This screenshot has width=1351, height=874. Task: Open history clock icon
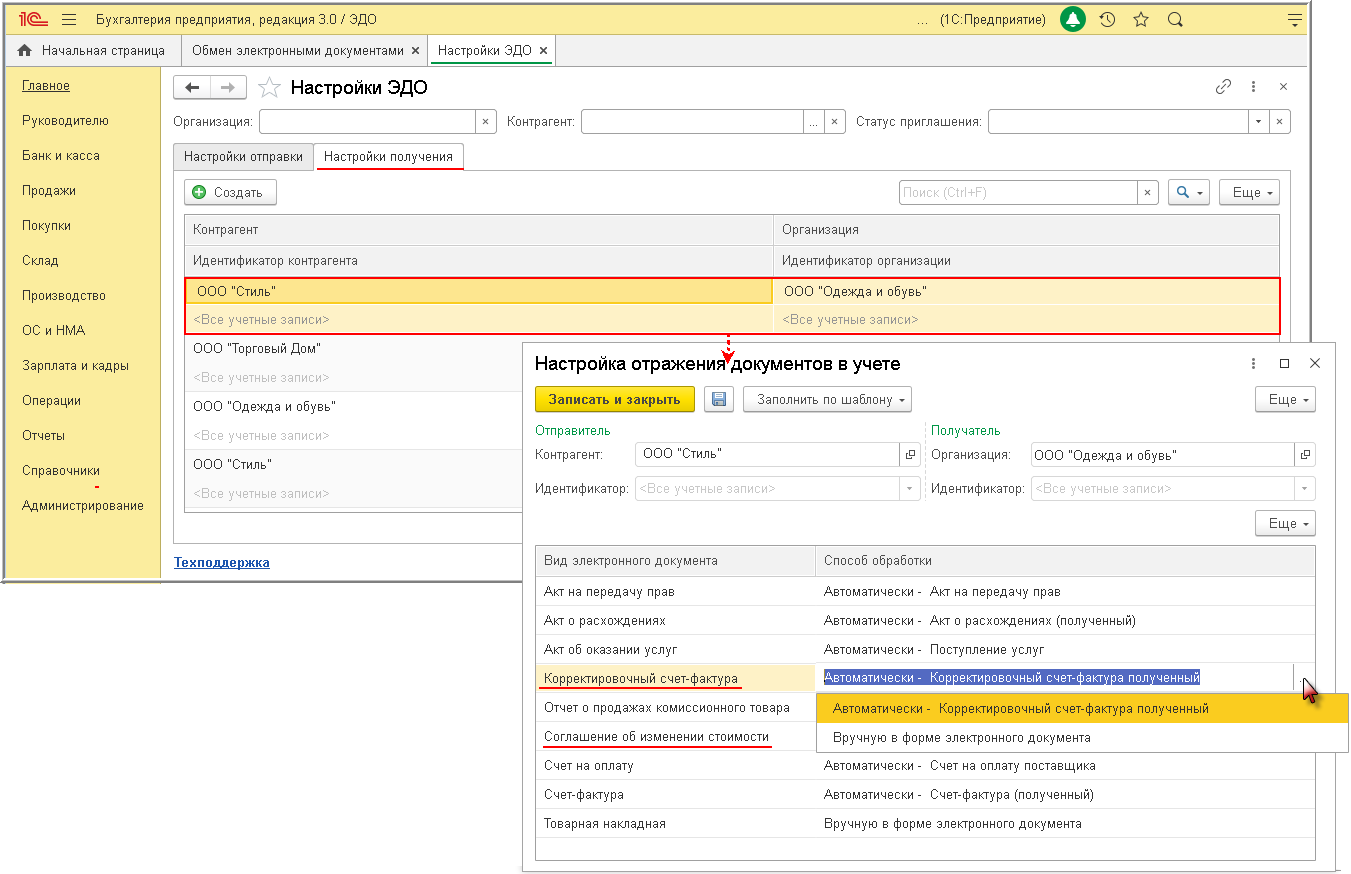tap(1107, 20)
